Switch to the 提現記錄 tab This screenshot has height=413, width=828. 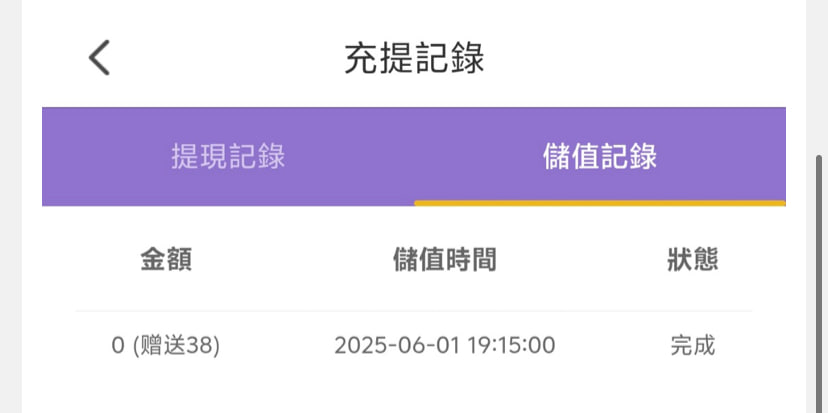coord(228,157)
